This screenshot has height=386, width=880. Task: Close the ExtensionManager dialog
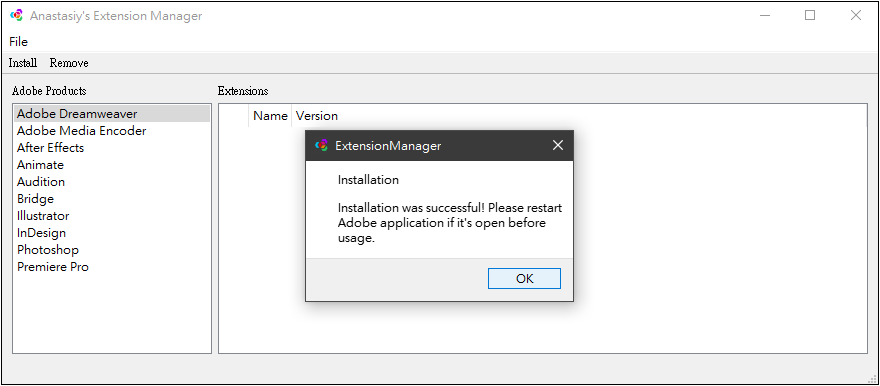coord(557,145)
